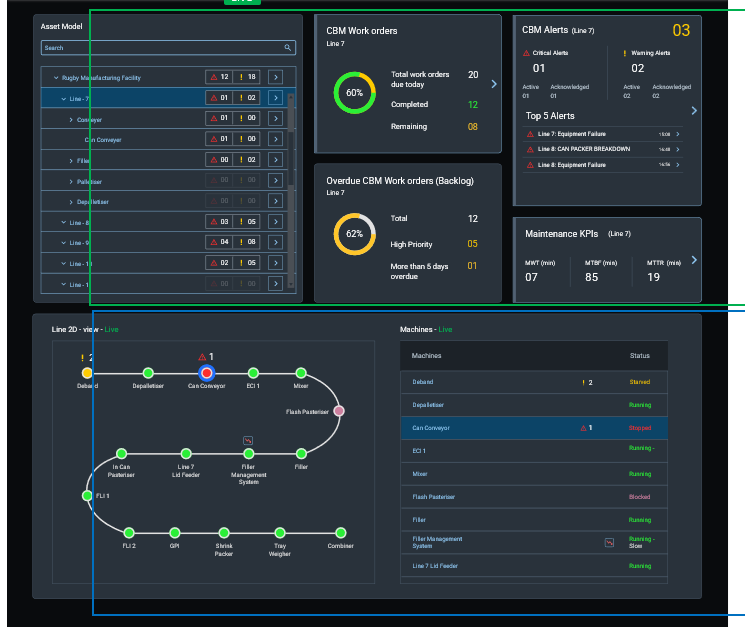Click the Shrink Packer node

click(x=224, y=532)
